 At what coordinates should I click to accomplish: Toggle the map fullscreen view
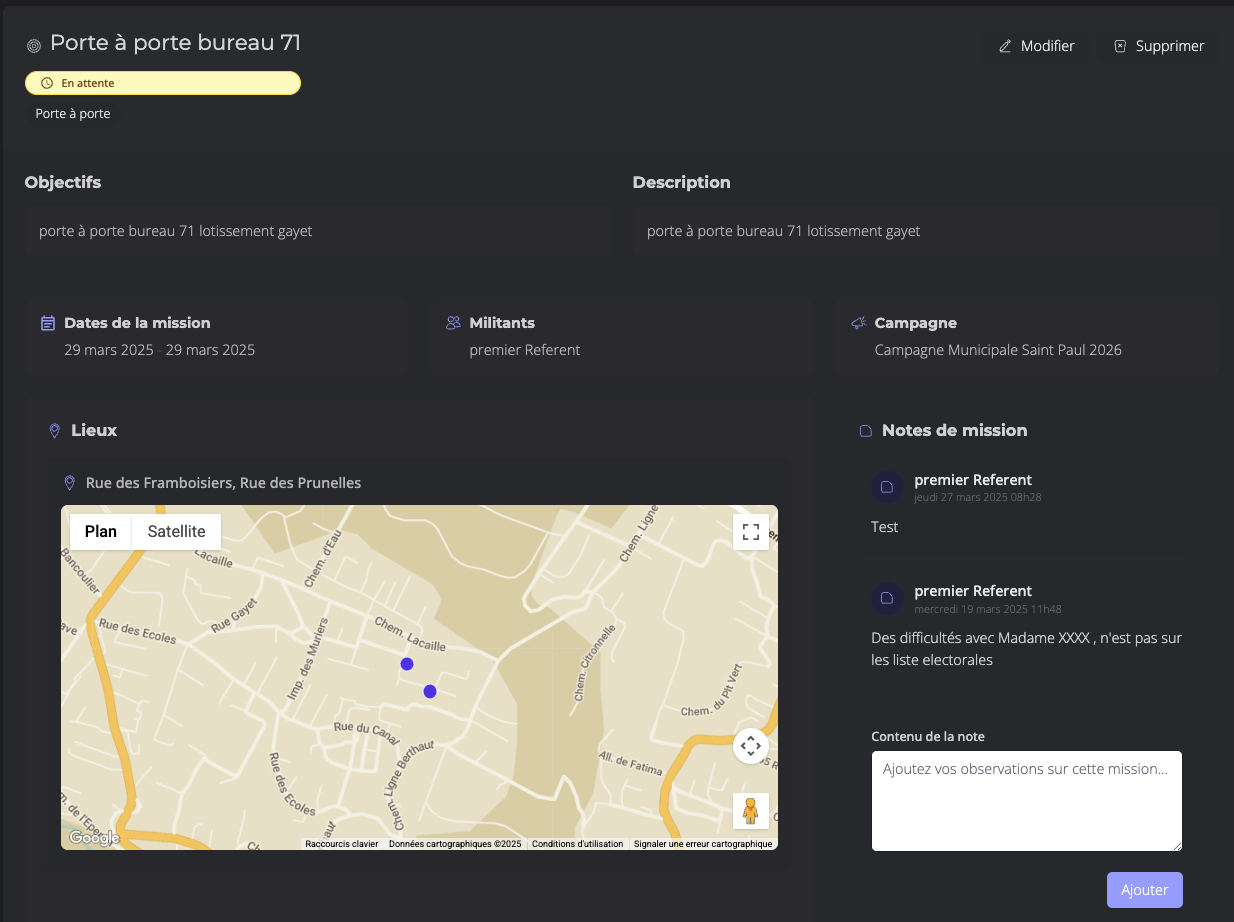point(751,532)
